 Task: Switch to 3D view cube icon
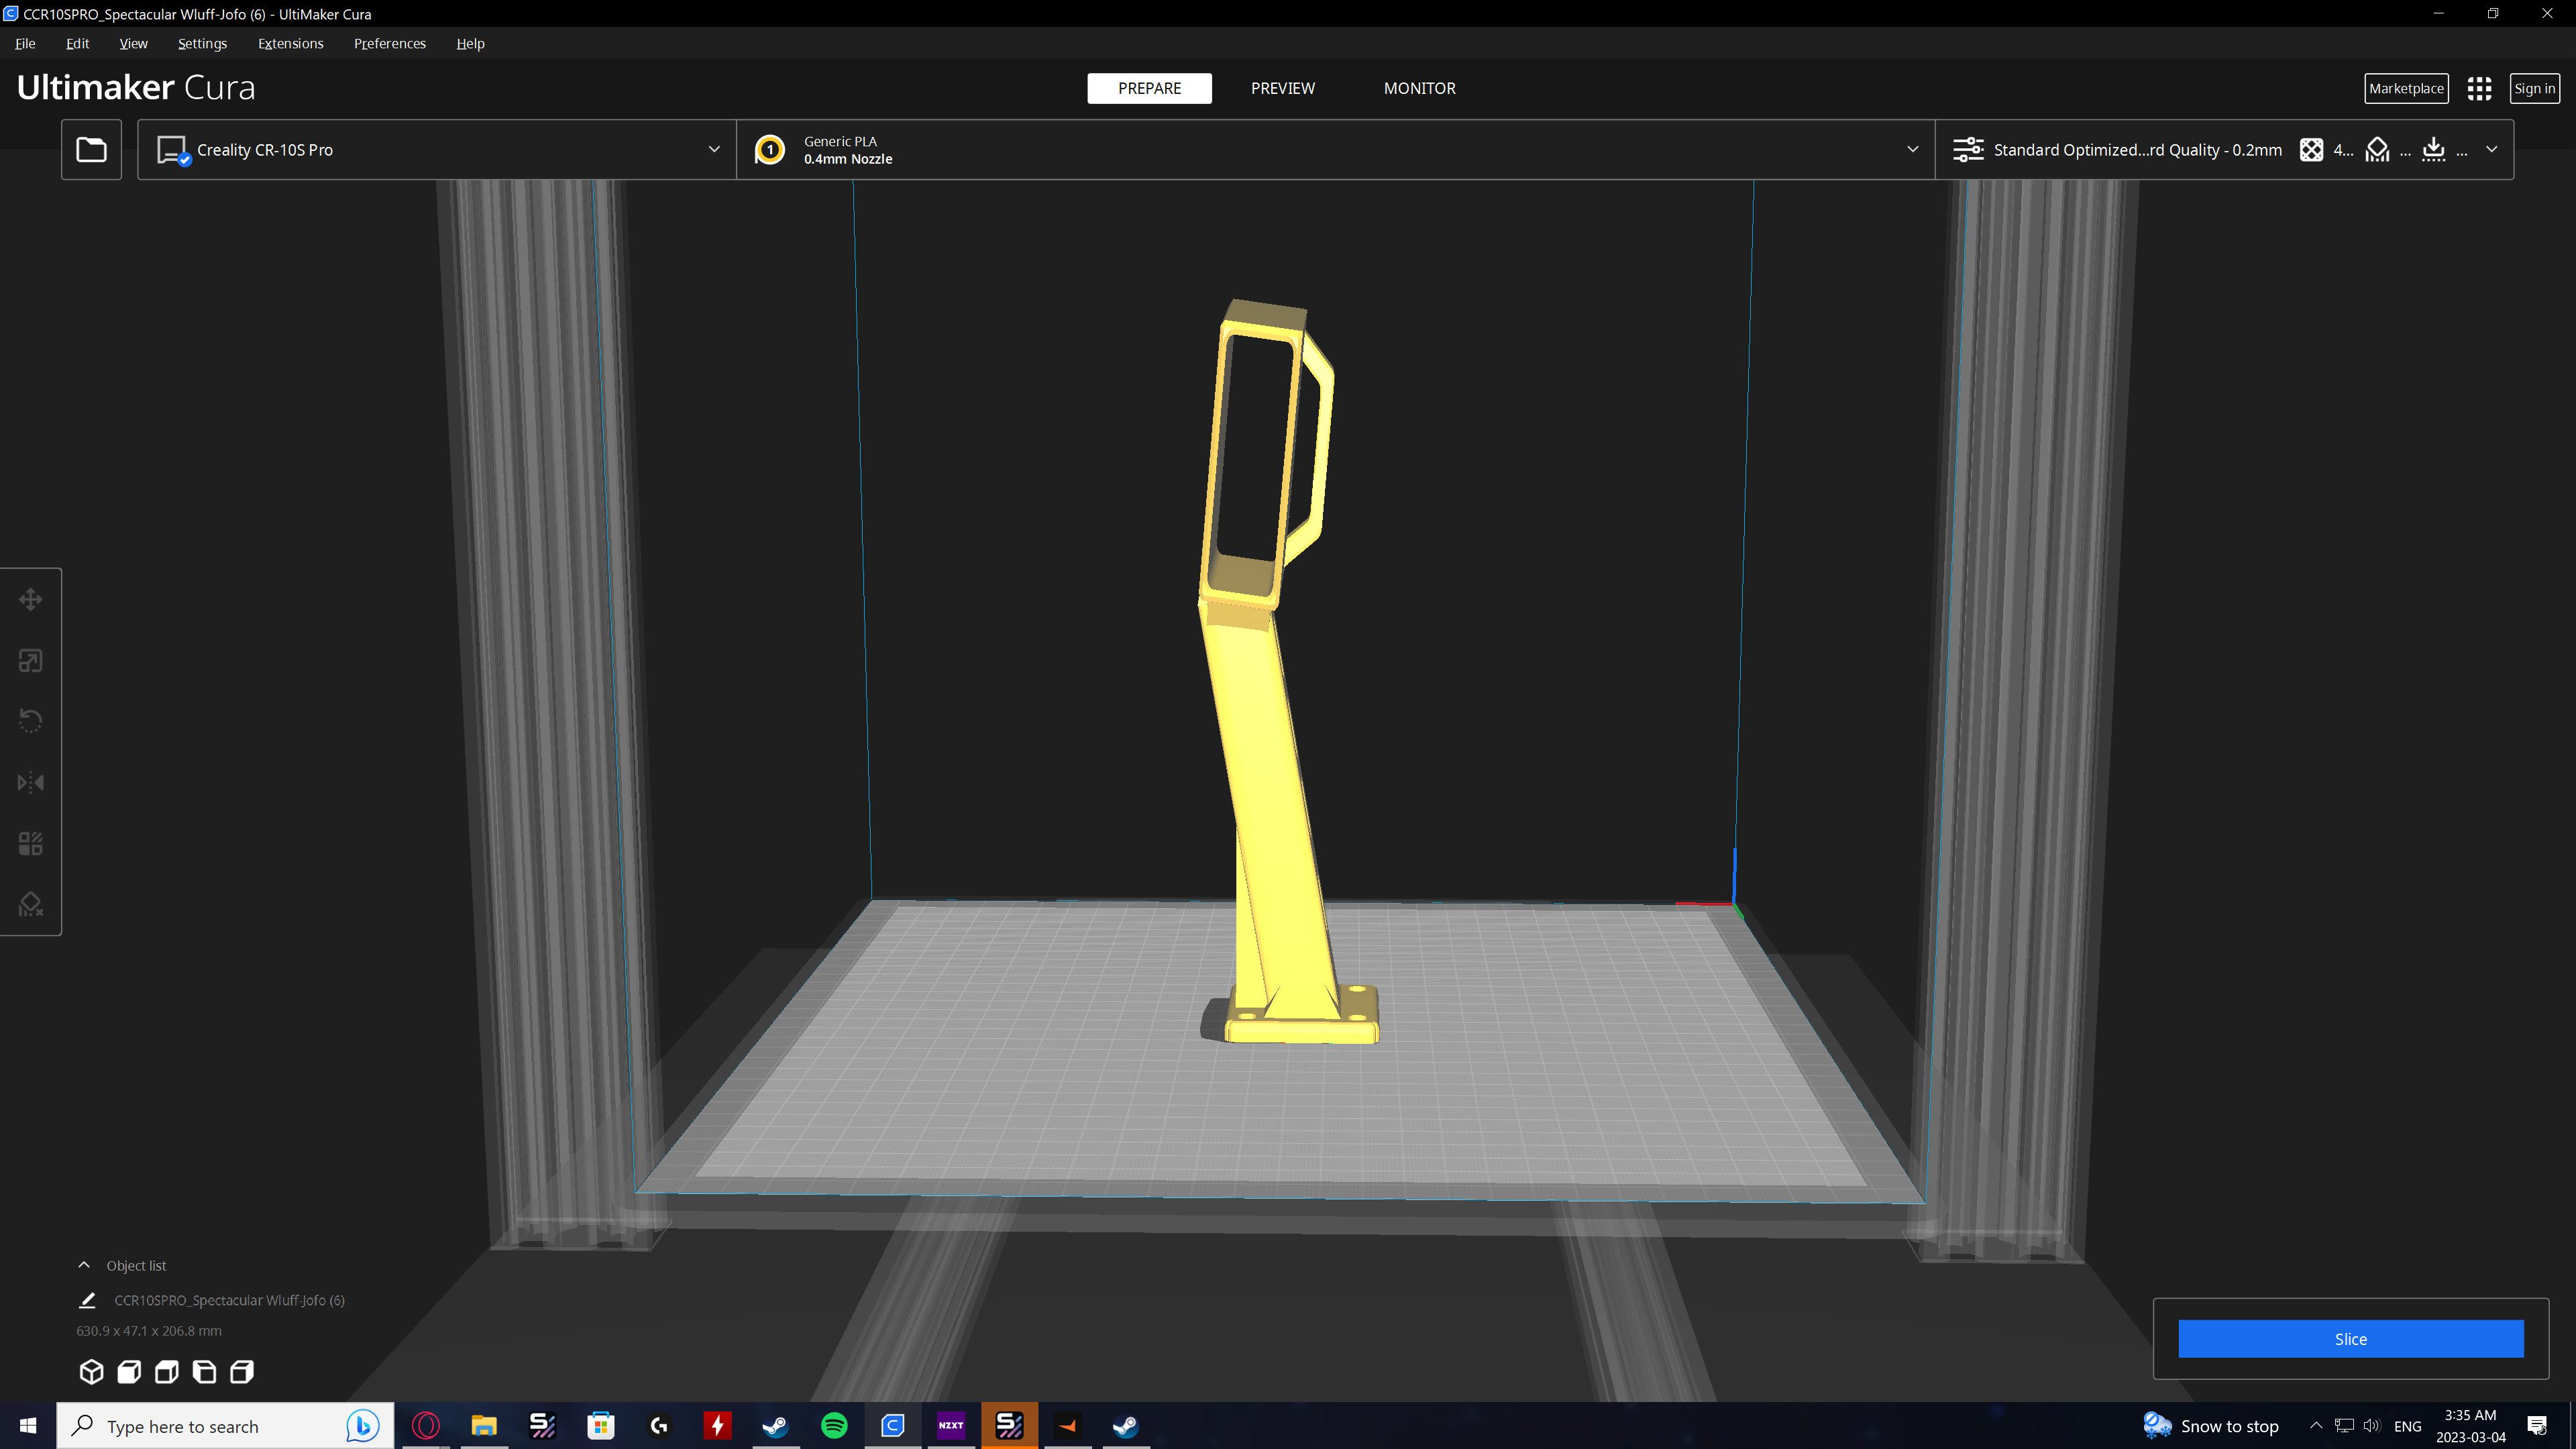point(91,1372)
